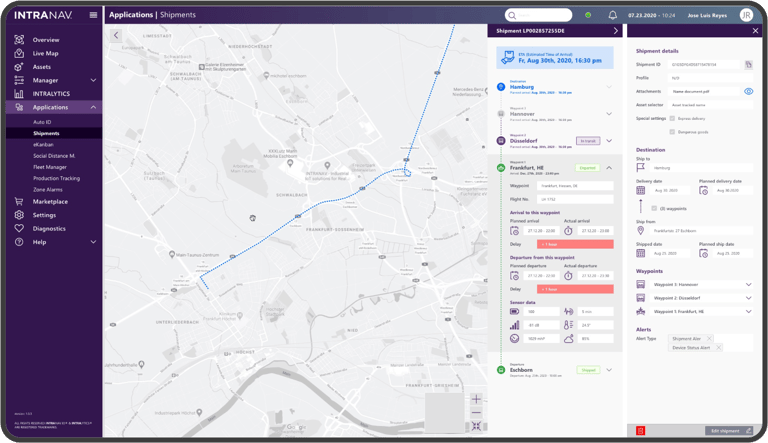Copy the Shipment ID

tap(748, 65)
